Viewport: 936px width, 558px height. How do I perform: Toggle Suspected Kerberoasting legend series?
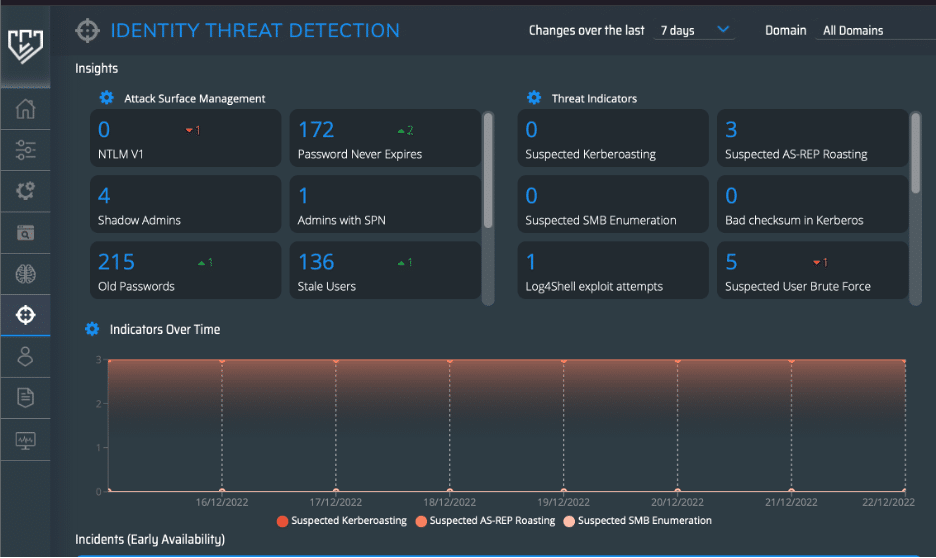click(342, 521)
